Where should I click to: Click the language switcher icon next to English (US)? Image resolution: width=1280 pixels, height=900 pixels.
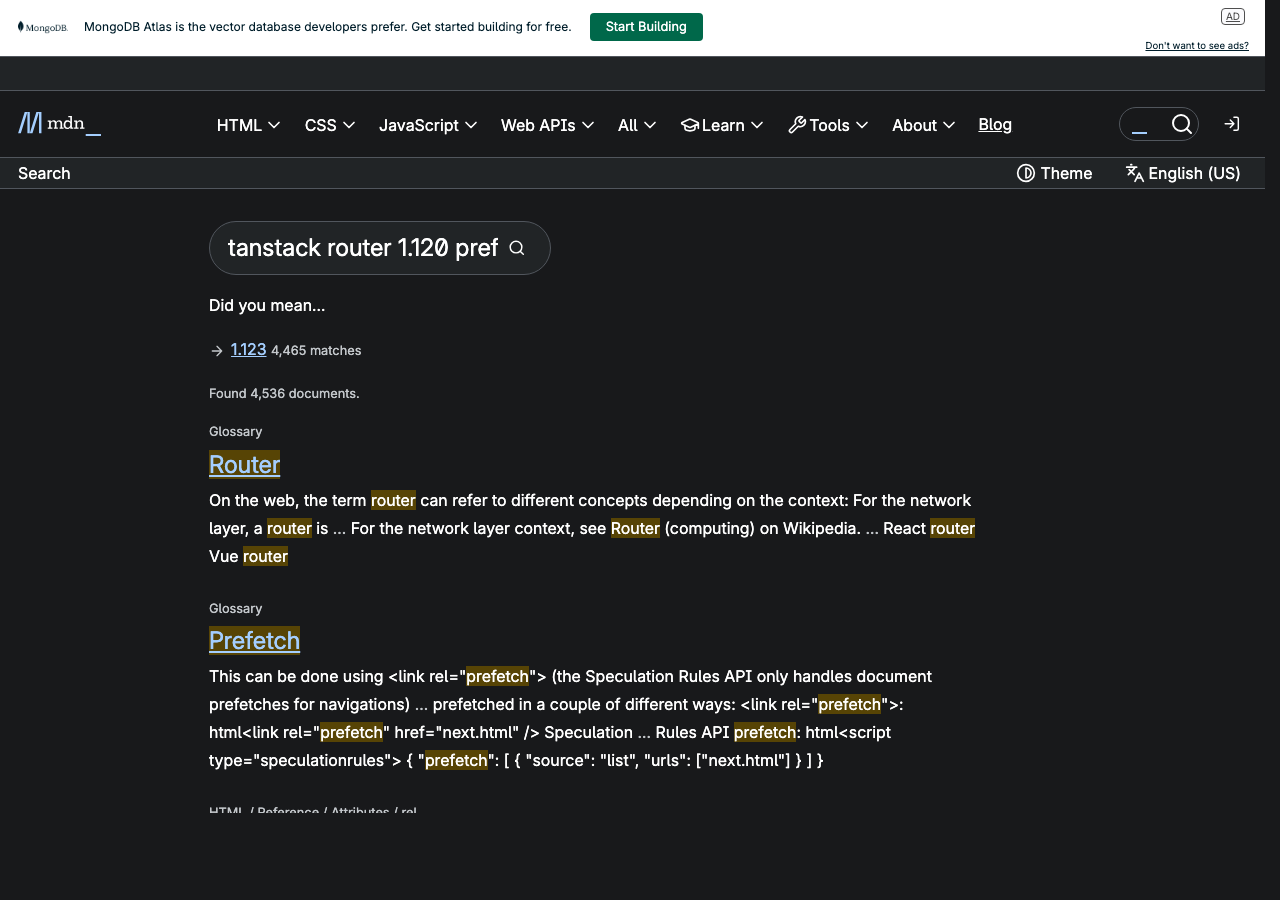[x=1135, y=173]
